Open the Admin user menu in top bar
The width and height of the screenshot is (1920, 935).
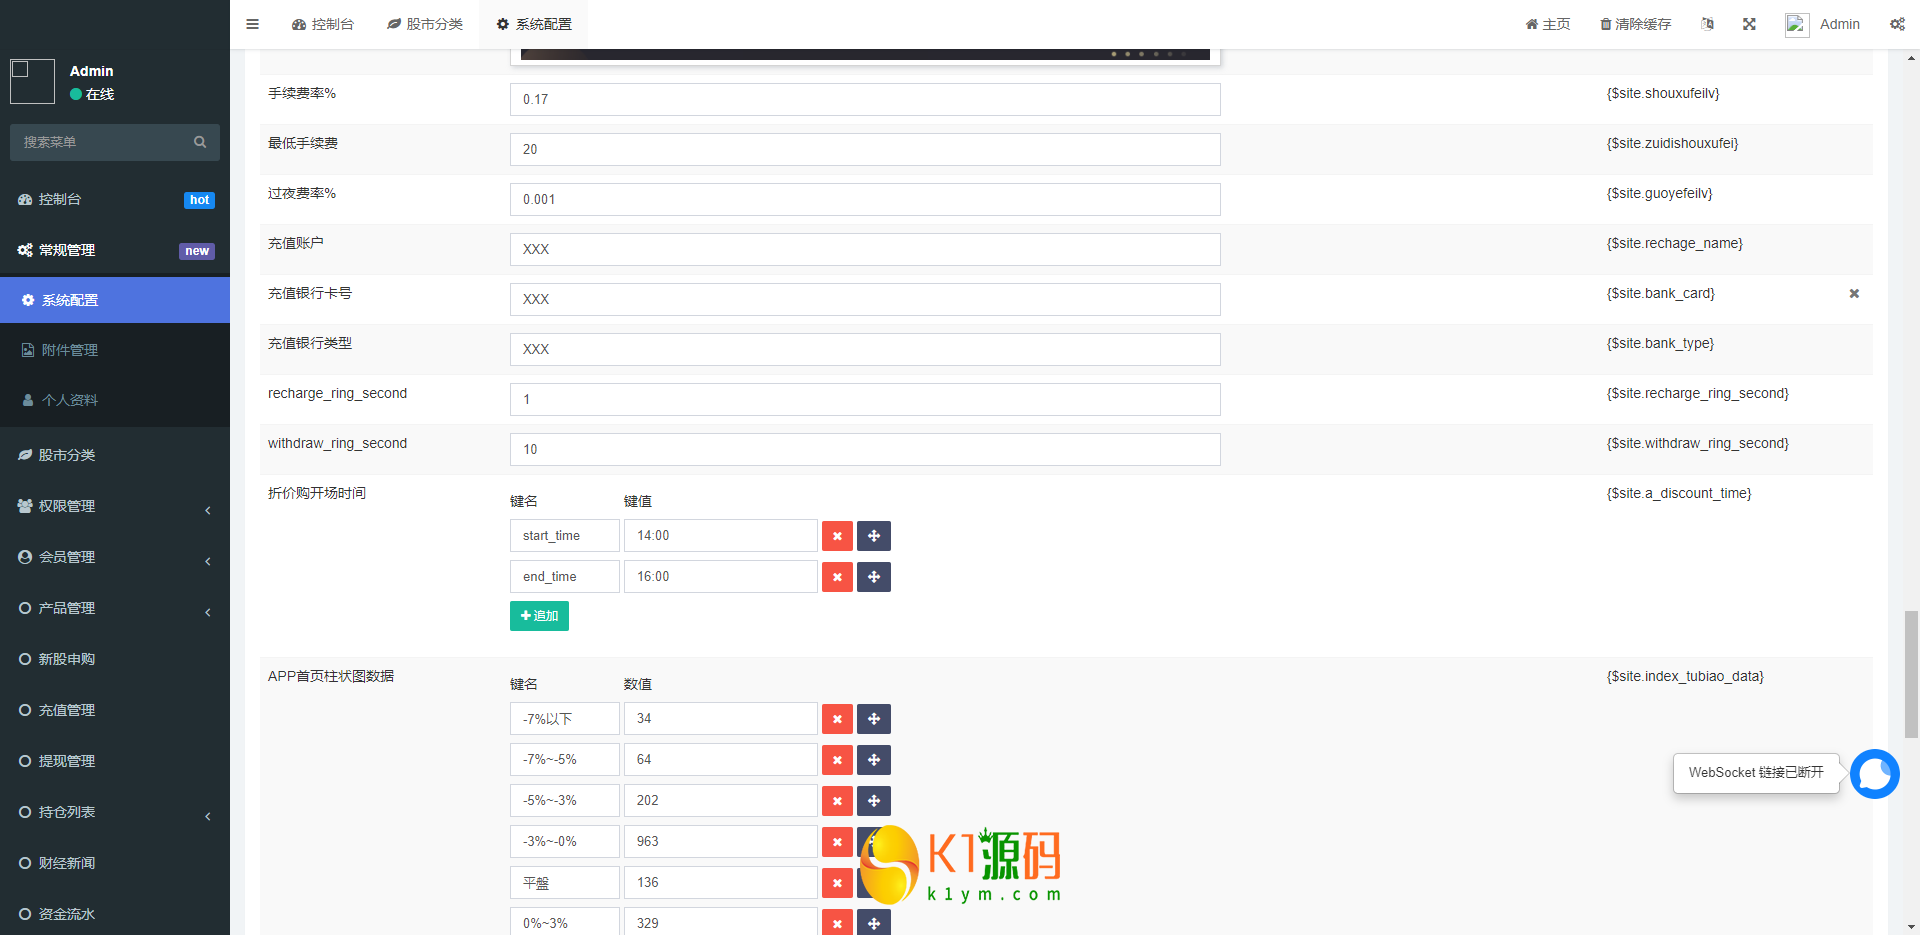point(1823,24)
